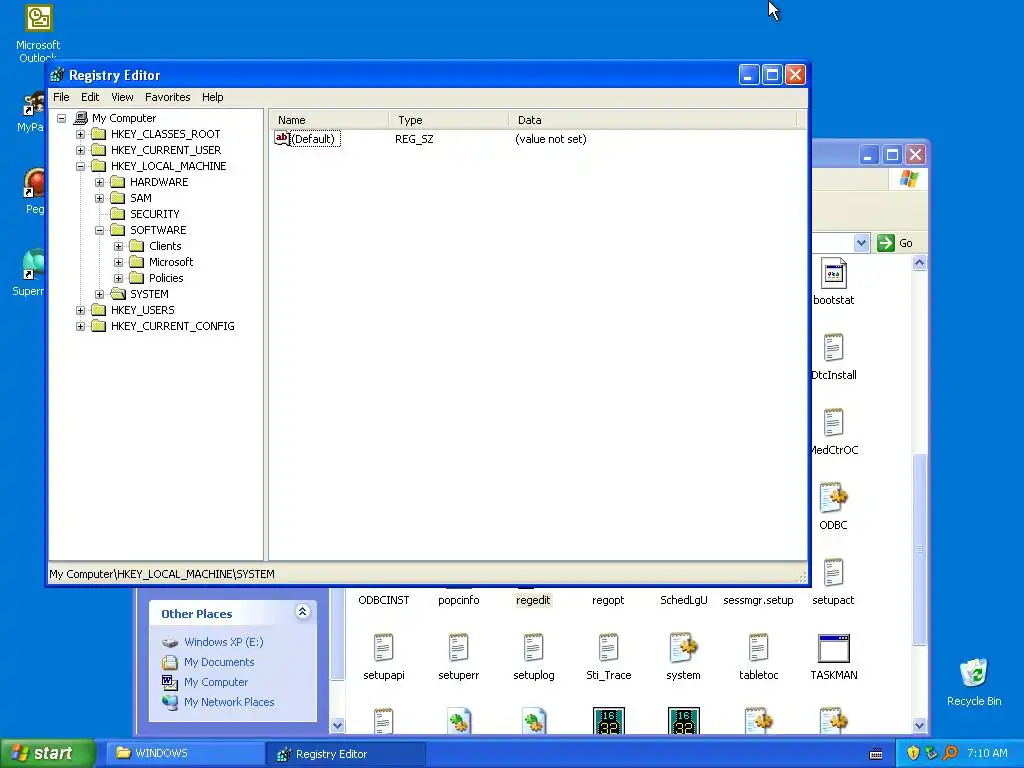Image resolution: width=1024 pixels, height=768 pixels.
Task: Collapse the SOFTWARE subkey
Action: click(99, 230)
